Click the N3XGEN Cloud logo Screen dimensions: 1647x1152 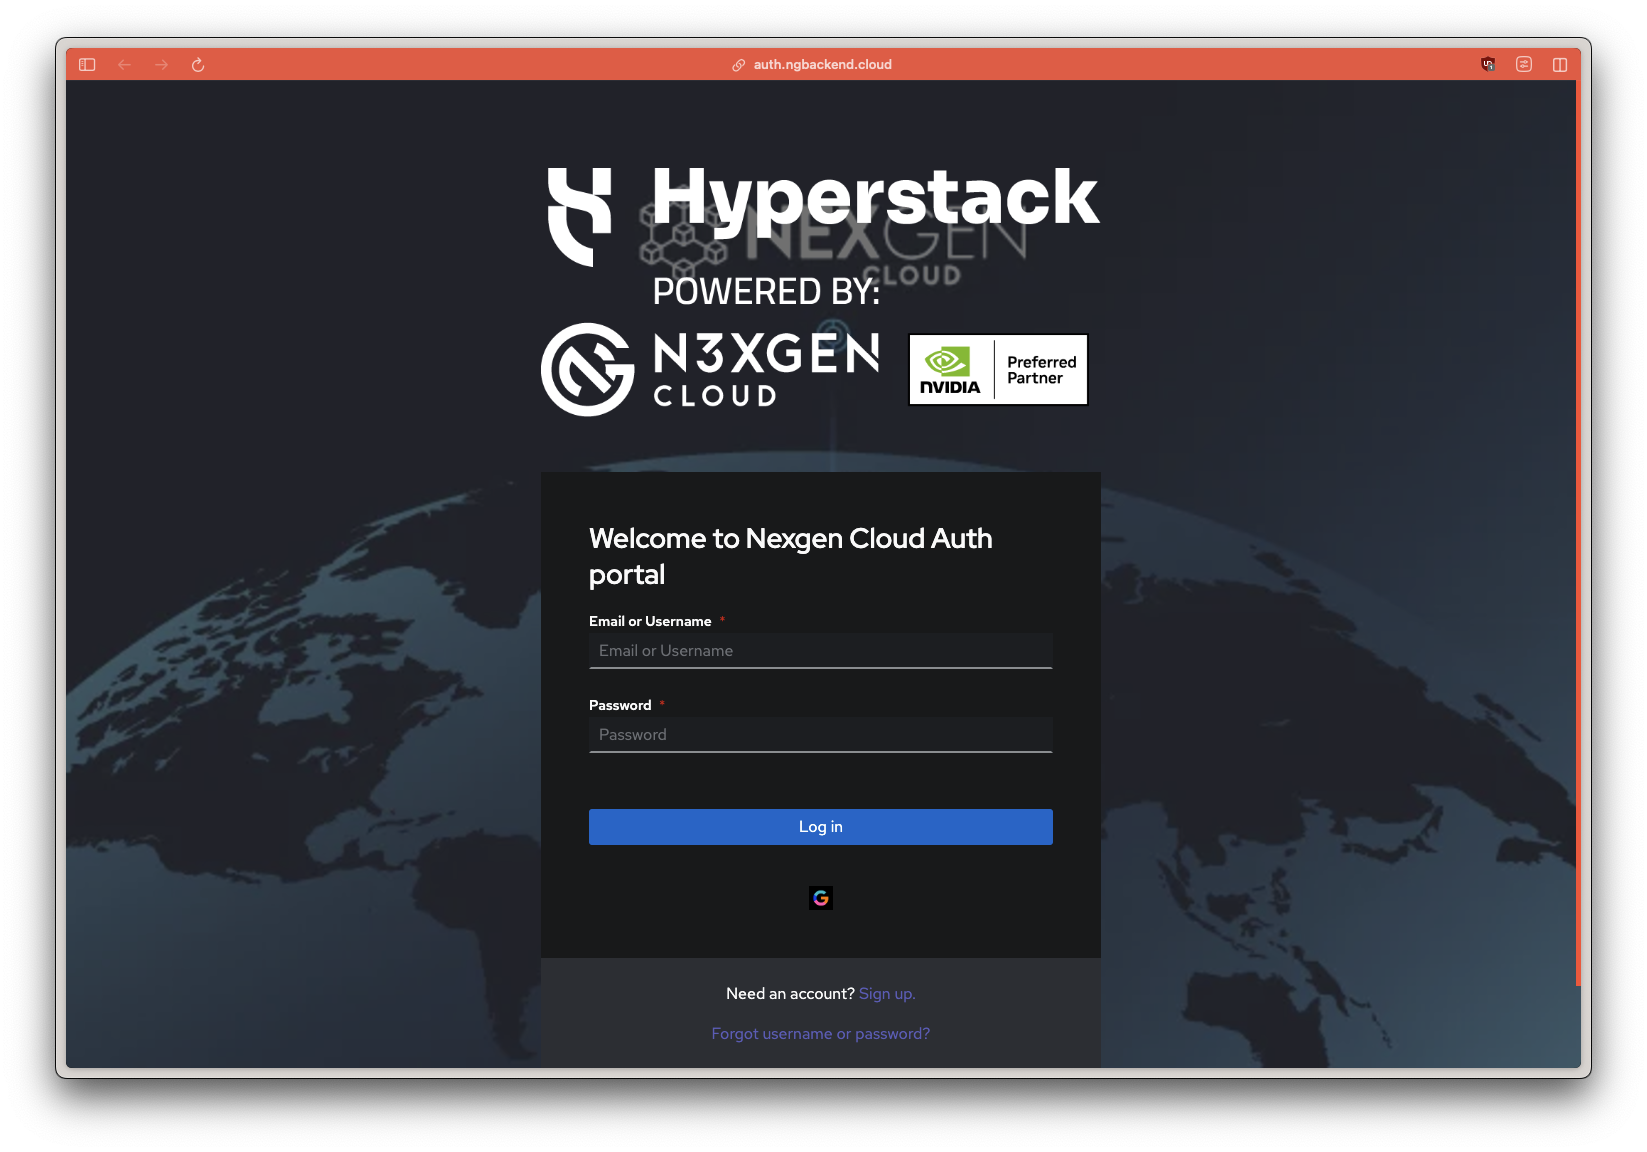[710, 369]
